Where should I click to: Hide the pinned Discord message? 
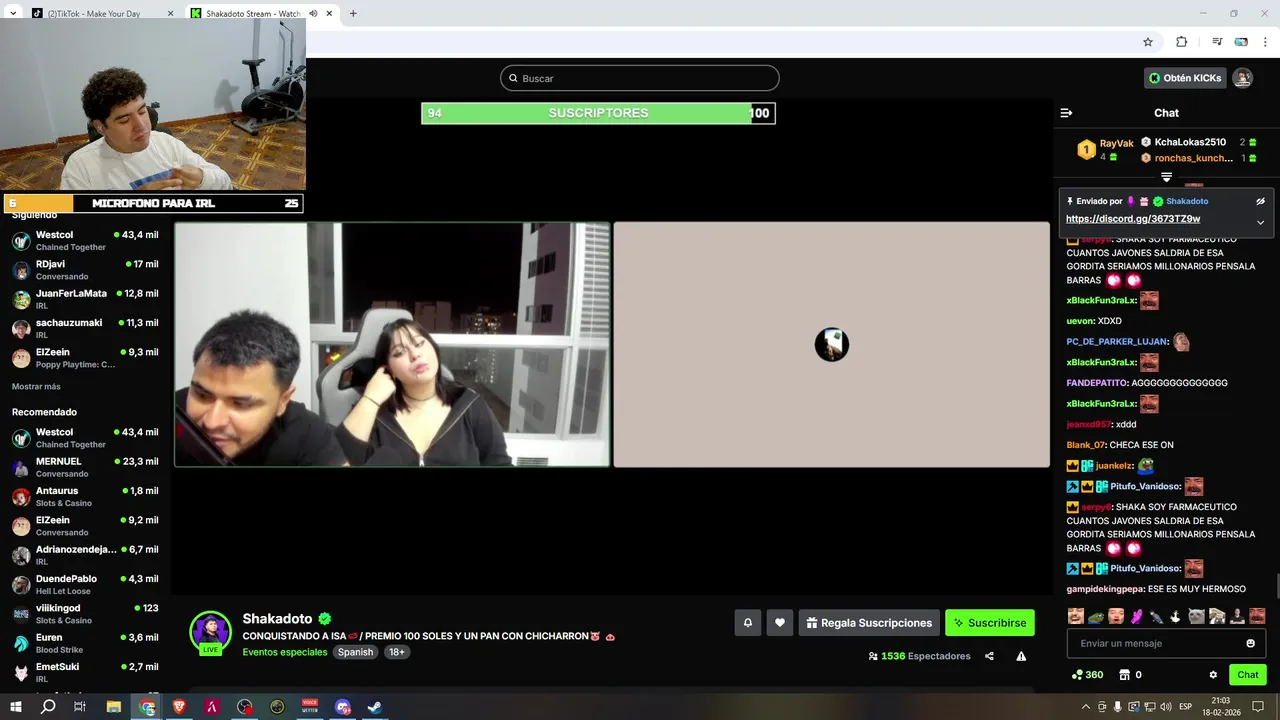pyautogui.click(x=1260, y=201)
